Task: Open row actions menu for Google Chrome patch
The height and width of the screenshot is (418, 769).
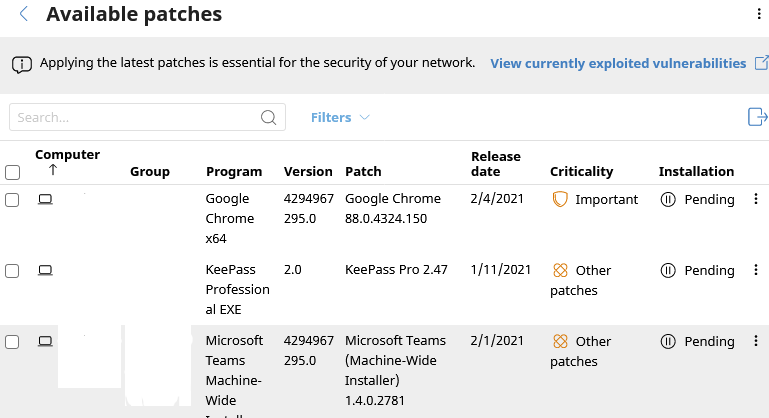Action: (756, 199)
